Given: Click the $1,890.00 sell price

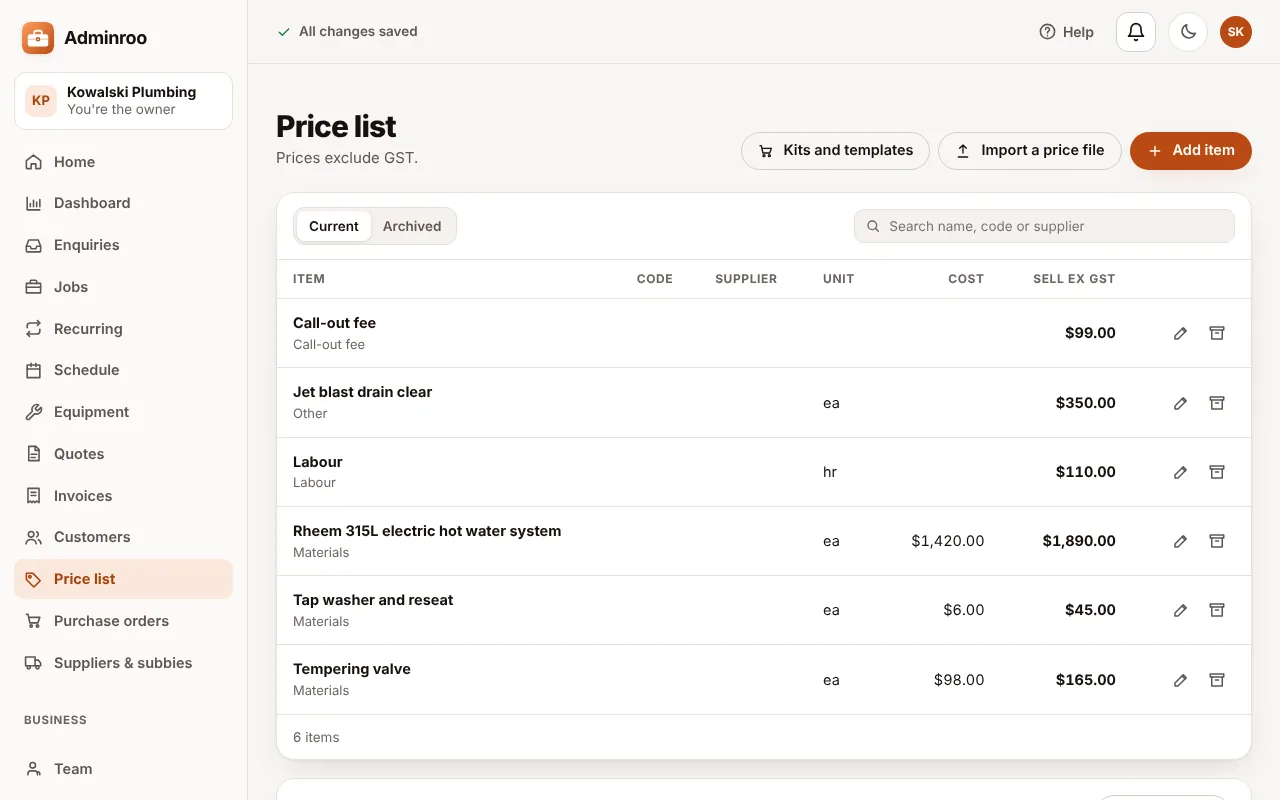Looking at the screenshot, I should coord(1079,541).
